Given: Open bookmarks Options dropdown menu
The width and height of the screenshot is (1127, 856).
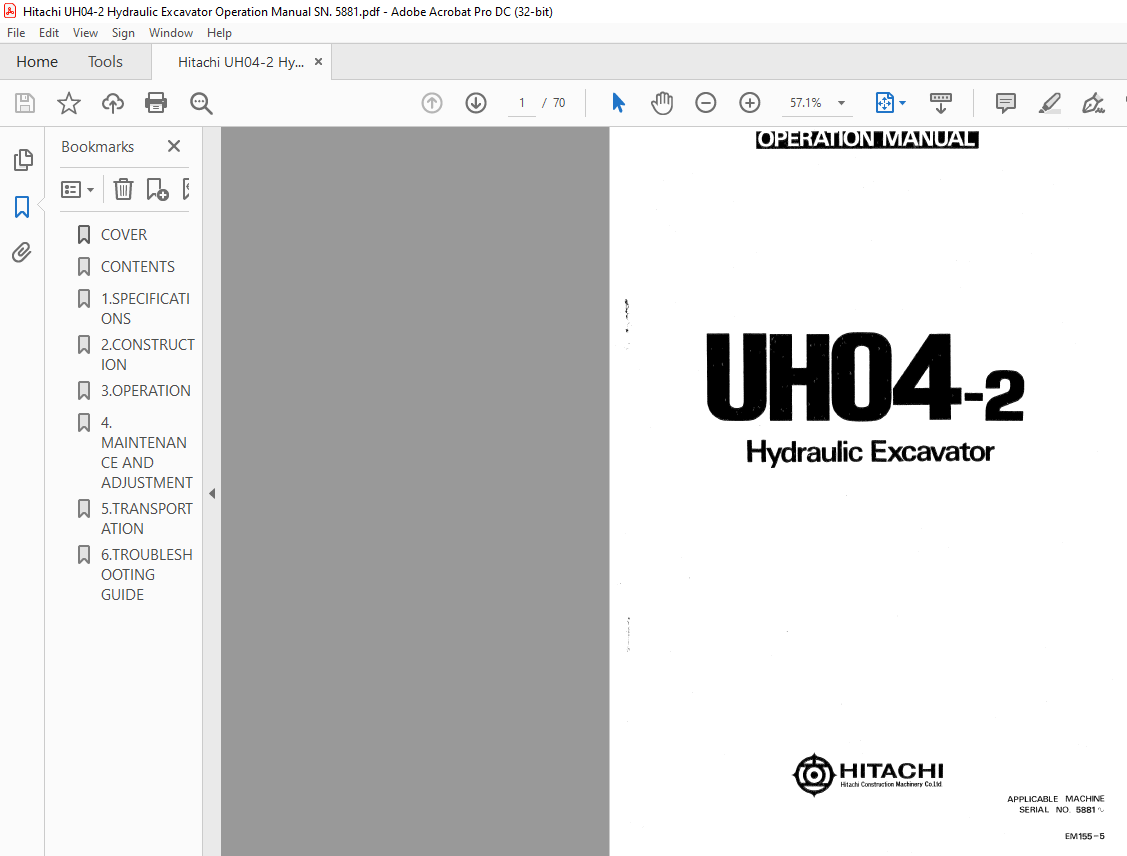Looking at the screenshot, I should point(78,190).
